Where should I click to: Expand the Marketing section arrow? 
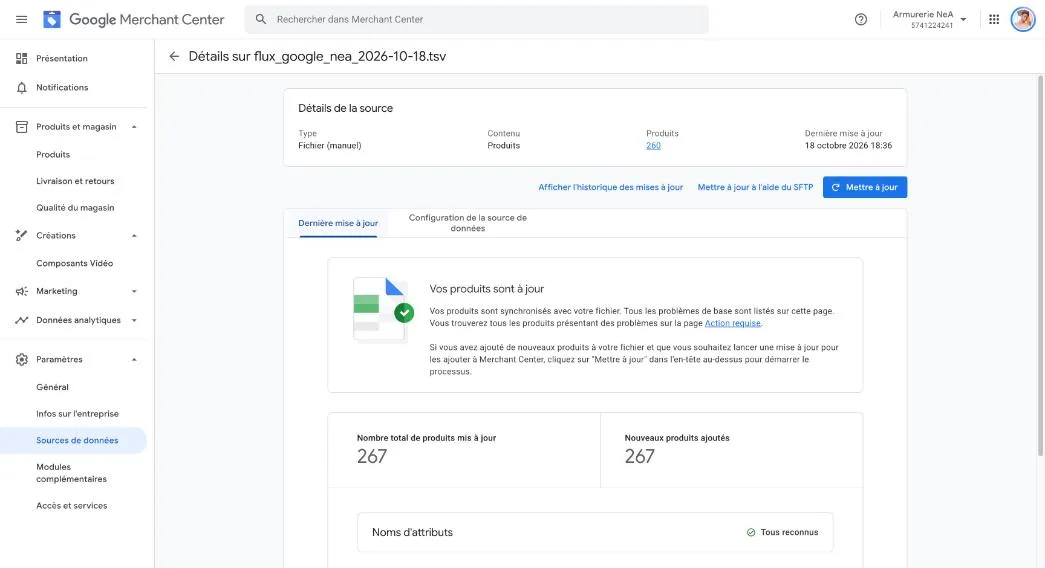[134, 291]
